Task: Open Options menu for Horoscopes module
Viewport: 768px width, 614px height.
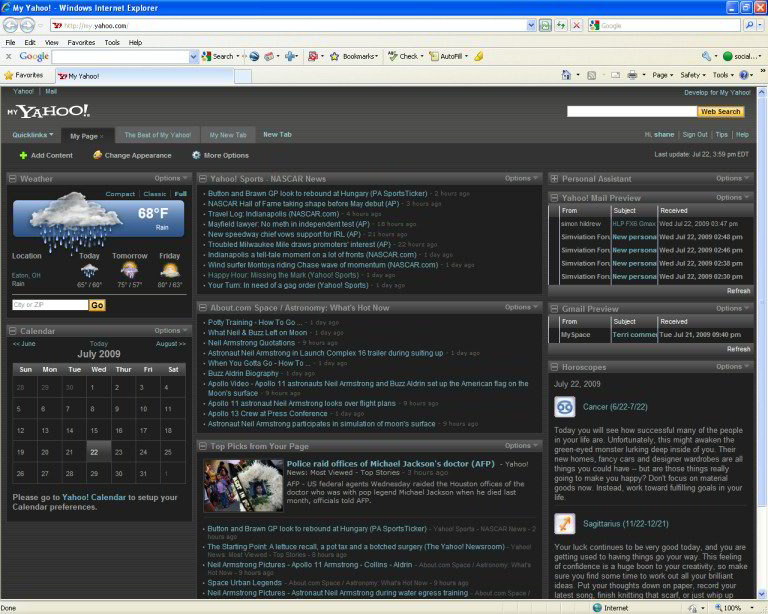Action: click(731, 367)
